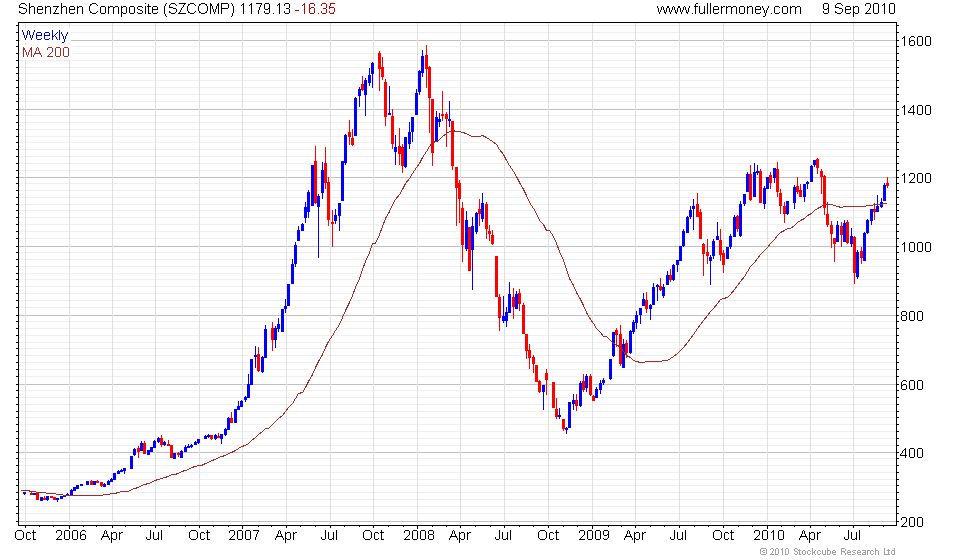Click the Stockcube Research Ltd copyright text

tap(828, 552)
